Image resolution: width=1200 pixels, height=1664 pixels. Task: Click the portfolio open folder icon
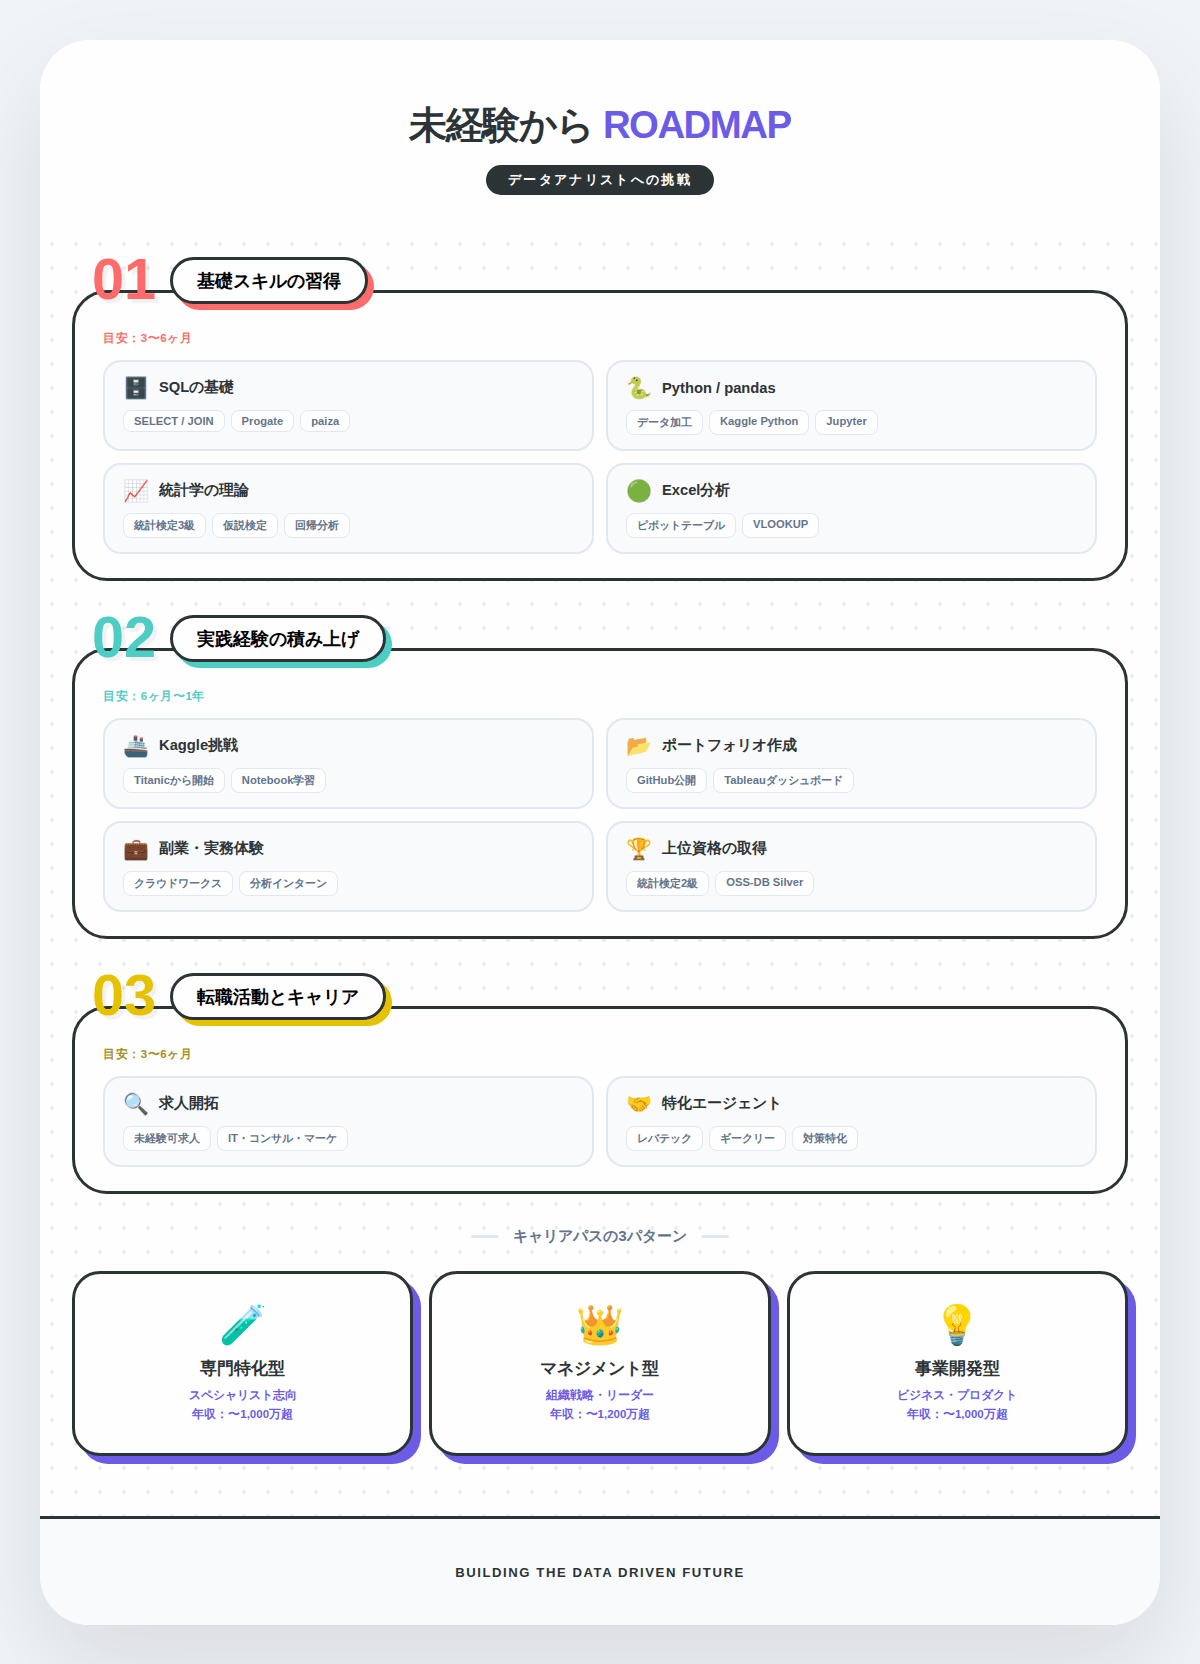pos(639,746)
